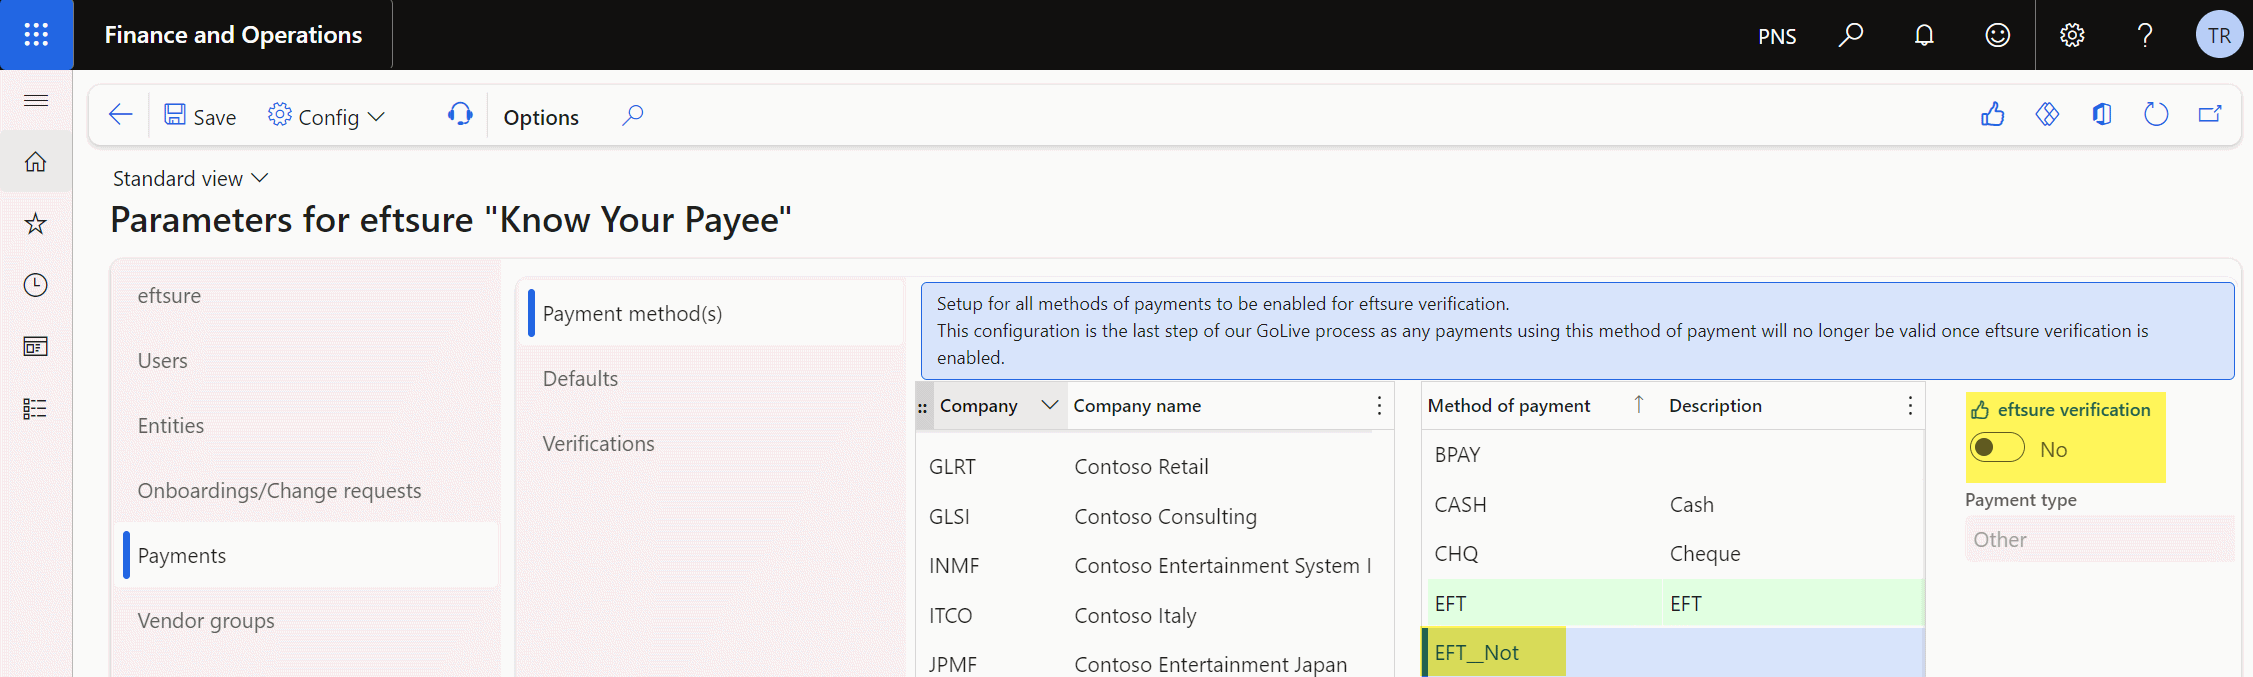Expand the navigation pane hamburger icon
The width and height of the screenshot is (2253, 677).
pos(36,100)
